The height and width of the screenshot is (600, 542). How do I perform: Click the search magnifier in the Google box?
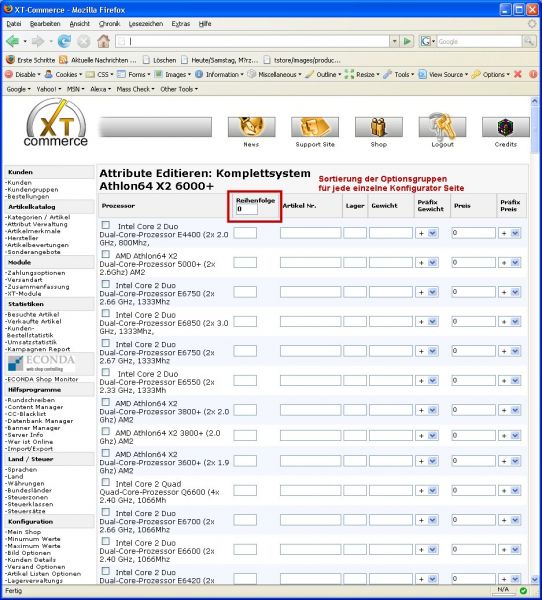529,41
